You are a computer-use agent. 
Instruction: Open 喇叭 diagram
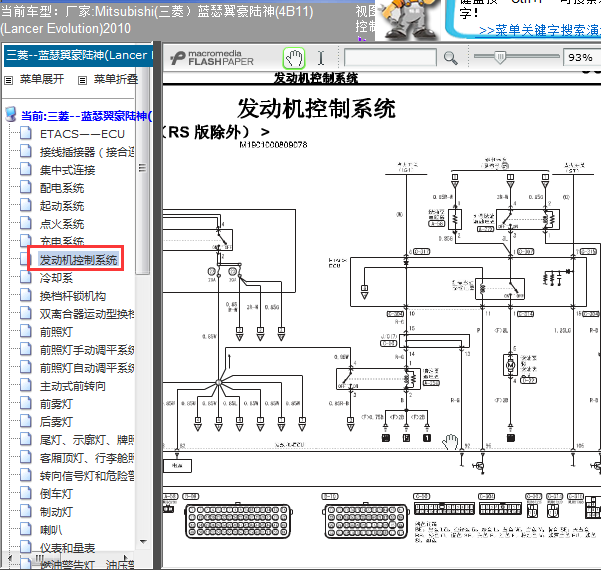click(51, 530)
